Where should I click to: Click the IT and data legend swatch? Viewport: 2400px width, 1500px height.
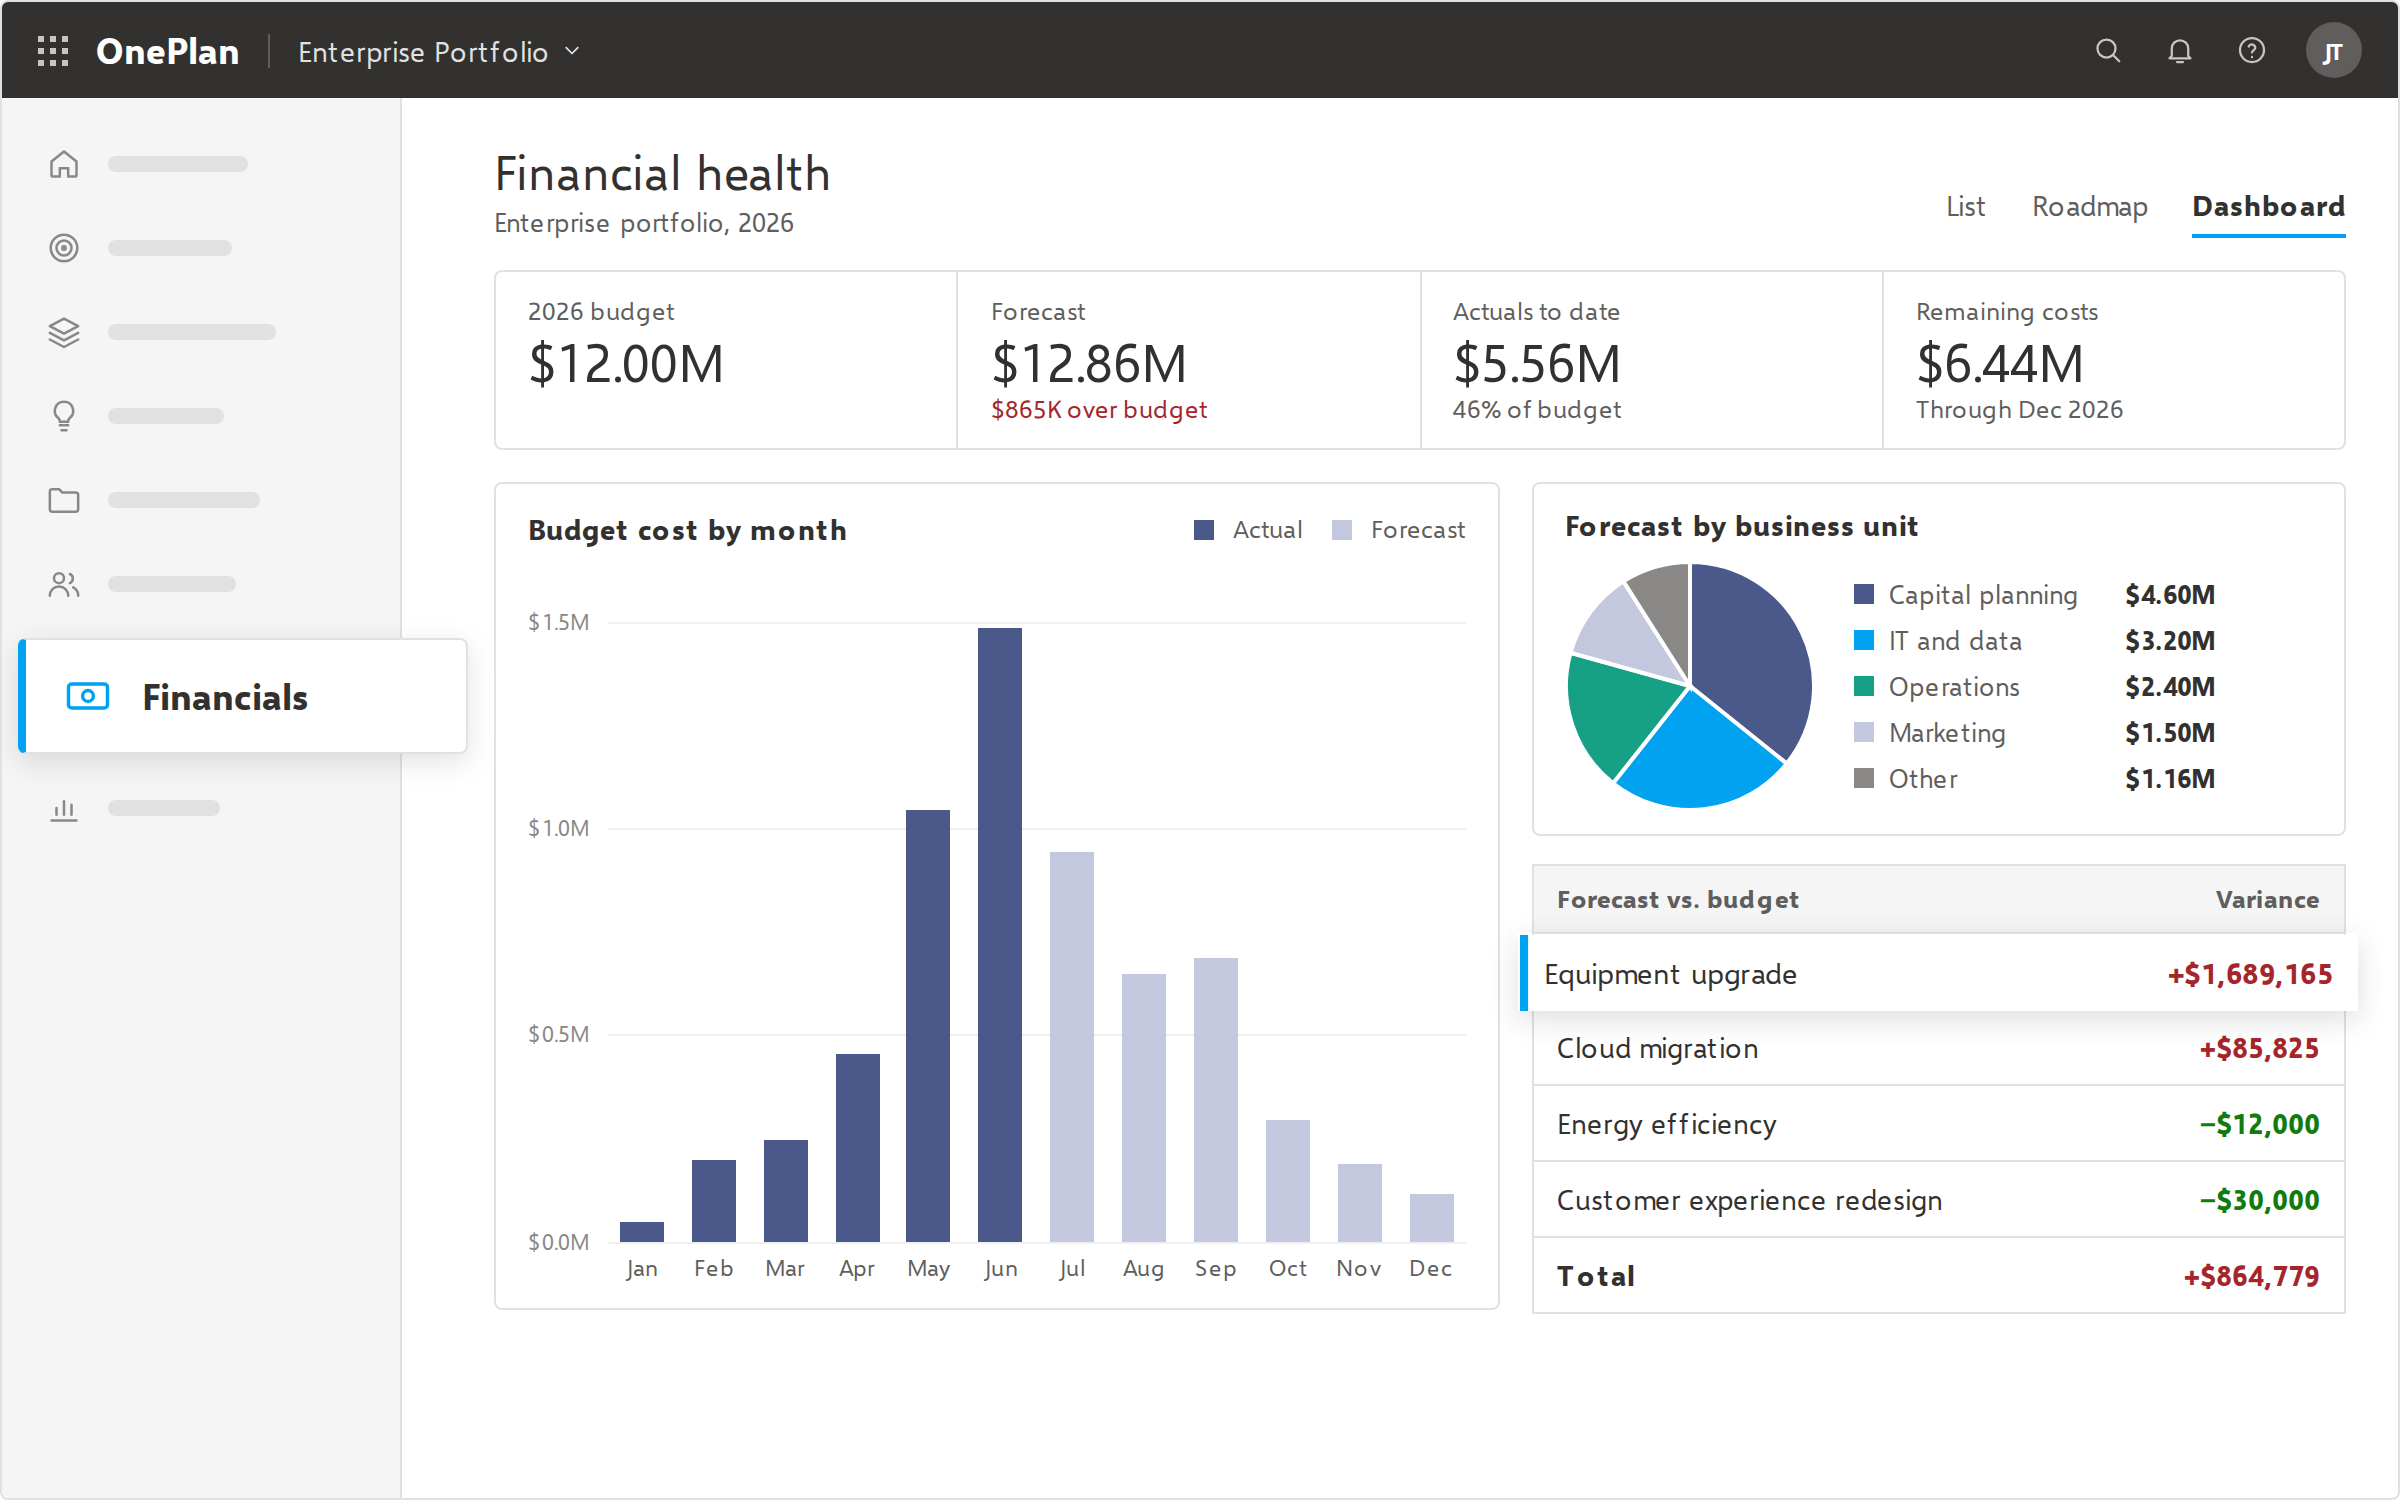tap(1864, 640)
